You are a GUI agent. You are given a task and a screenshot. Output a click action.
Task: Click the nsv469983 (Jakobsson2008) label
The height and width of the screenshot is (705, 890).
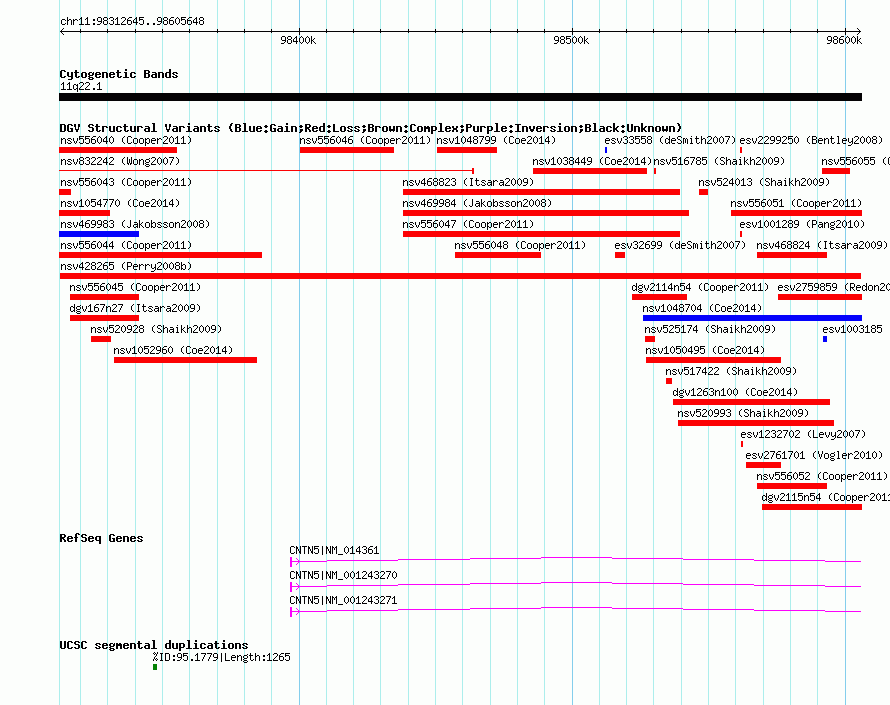pyautogui.click(x=135, y=224)
